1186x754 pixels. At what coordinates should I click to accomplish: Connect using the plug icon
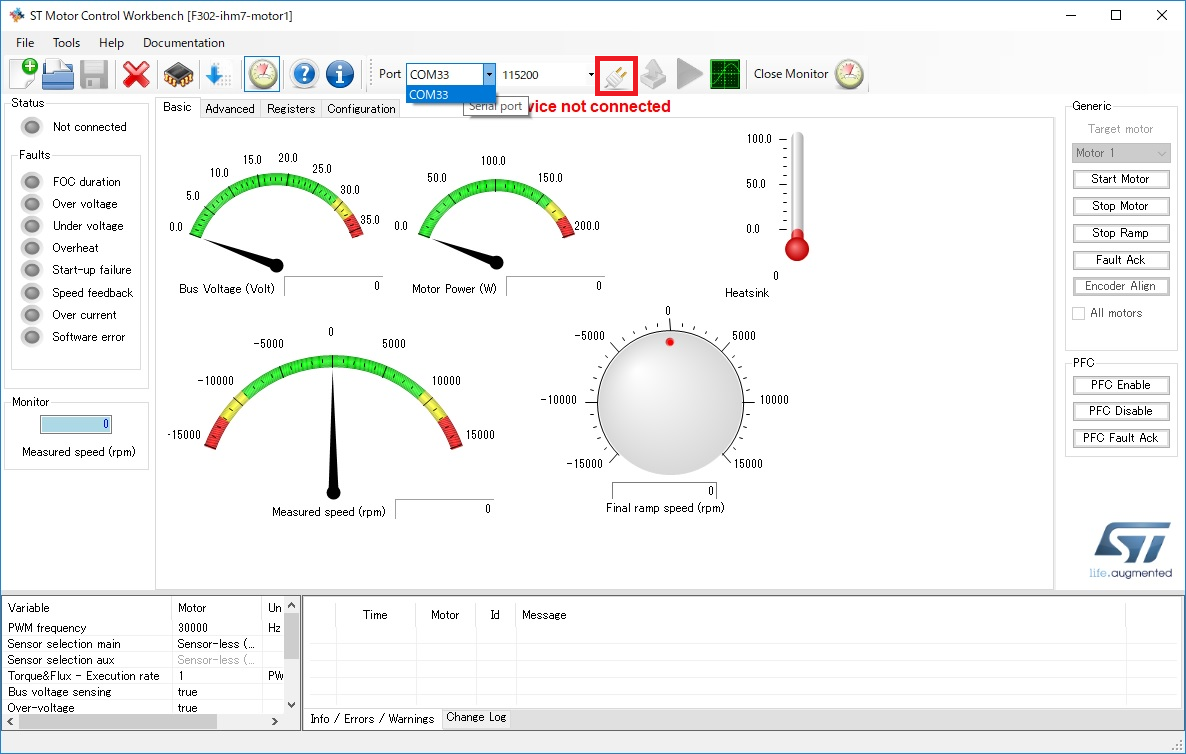pyautogui.click(x=616, y=75)
